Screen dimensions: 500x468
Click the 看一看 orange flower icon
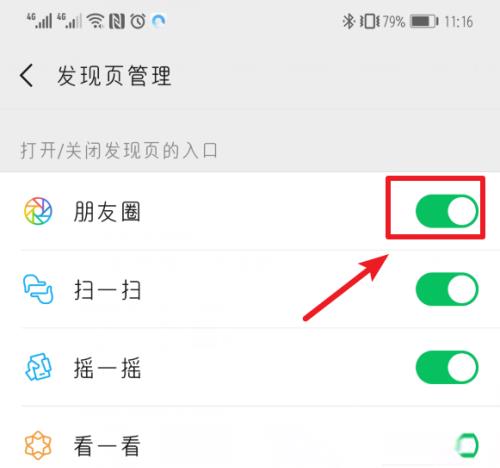(x=38, y=445)
